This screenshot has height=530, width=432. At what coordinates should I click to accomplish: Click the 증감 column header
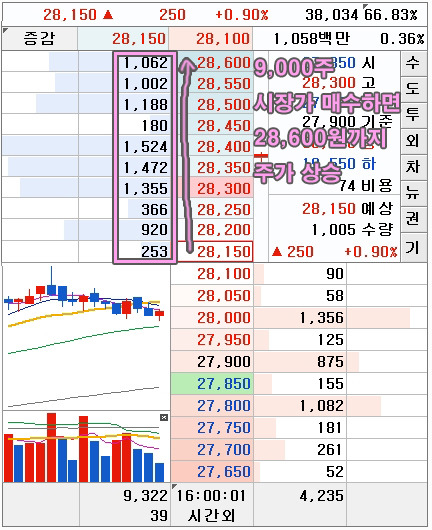click(x=40, y=39)
